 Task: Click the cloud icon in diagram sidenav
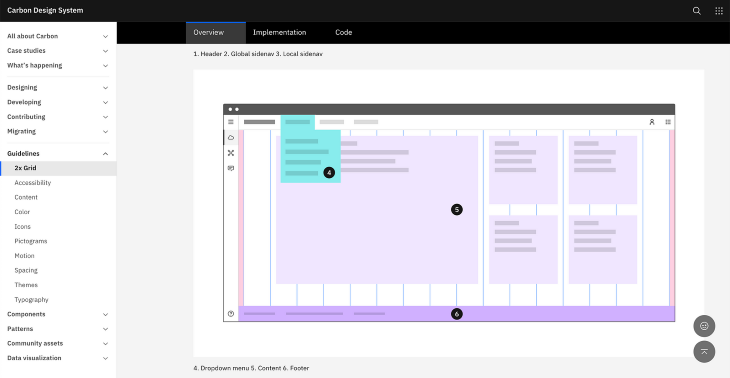(x=230, y=137)
